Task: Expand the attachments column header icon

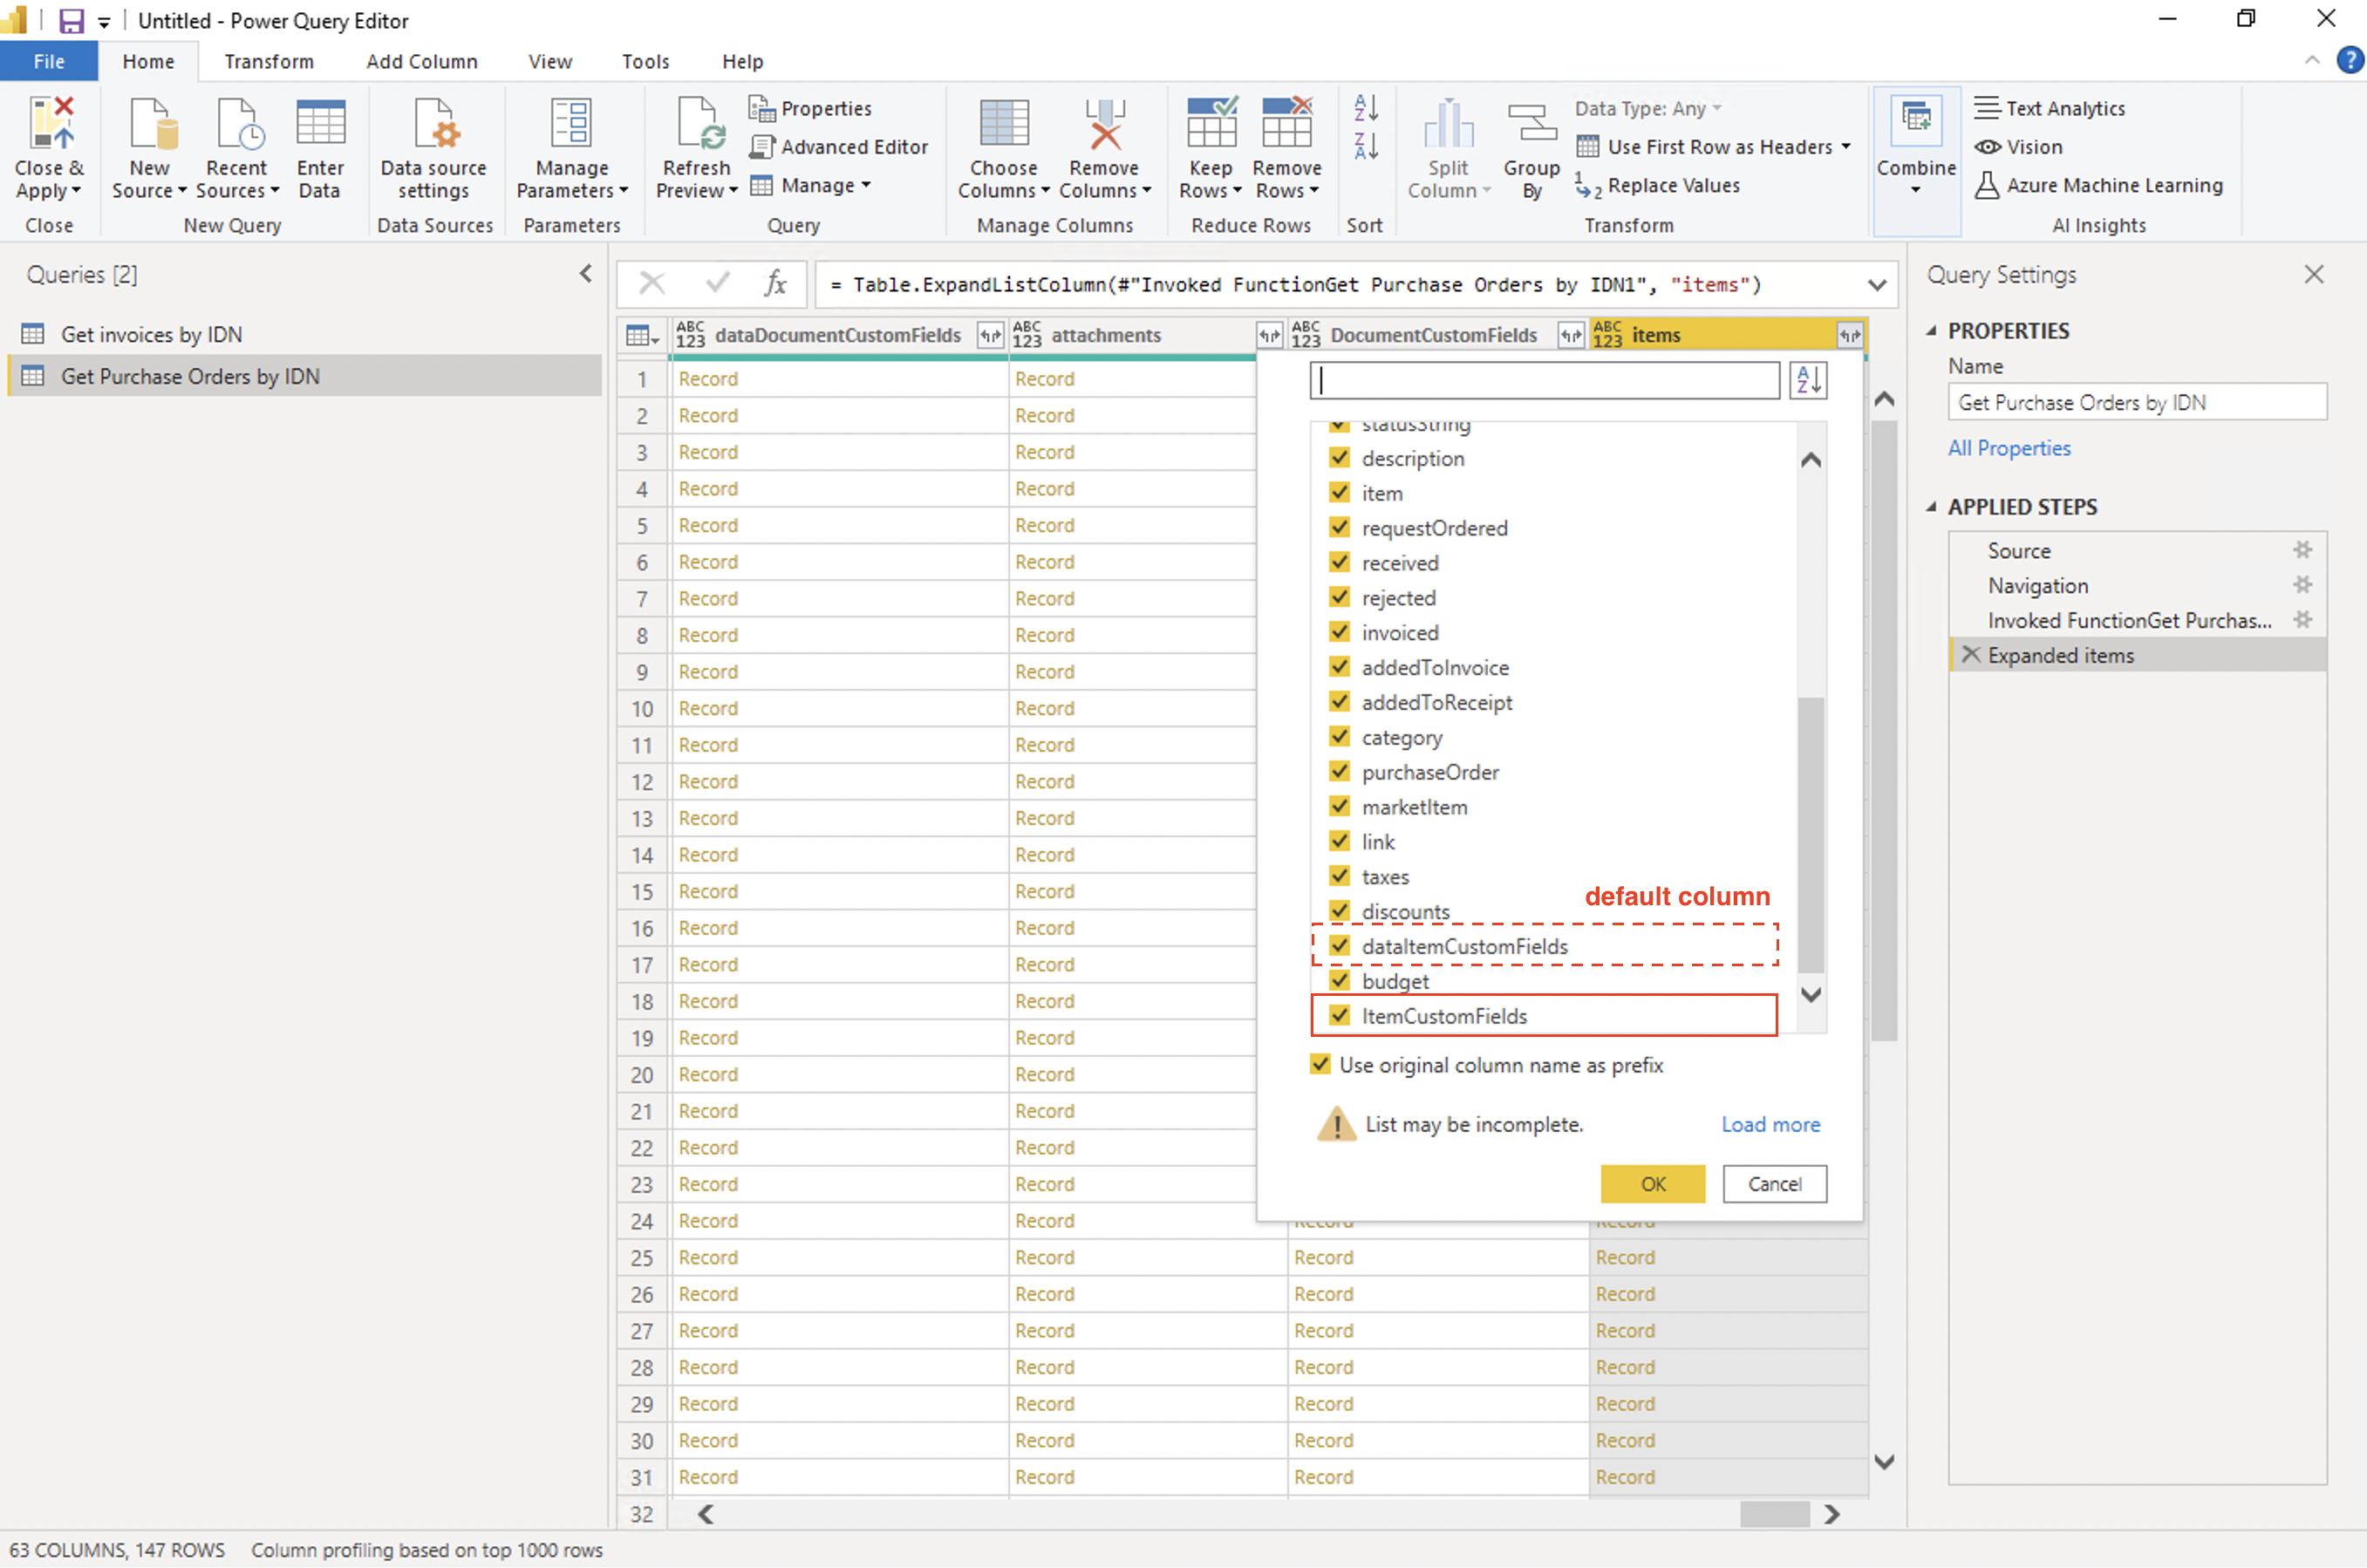Action: pos(1269,335)
